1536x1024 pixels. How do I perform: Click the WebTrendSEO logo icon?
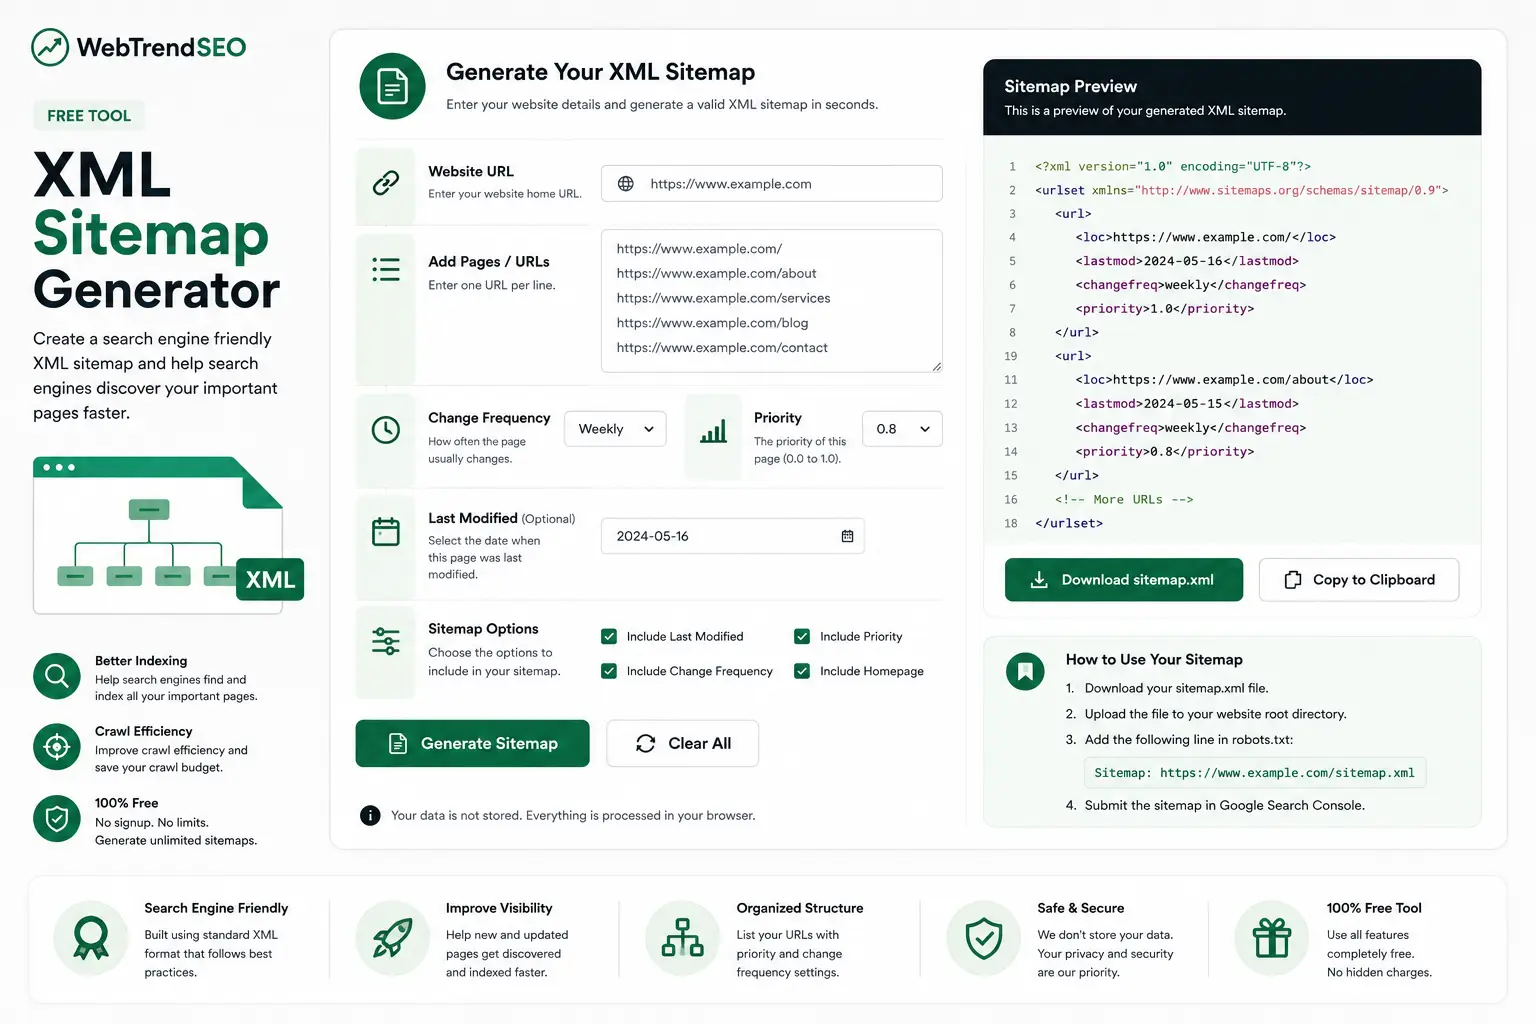pos(50,47)
